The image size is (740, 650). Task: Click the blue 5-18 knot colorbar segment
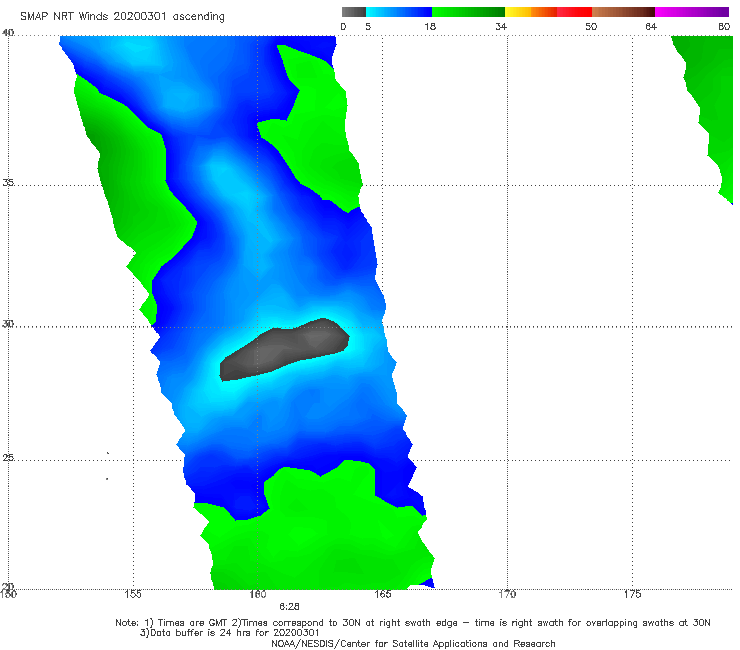point(399,12)
